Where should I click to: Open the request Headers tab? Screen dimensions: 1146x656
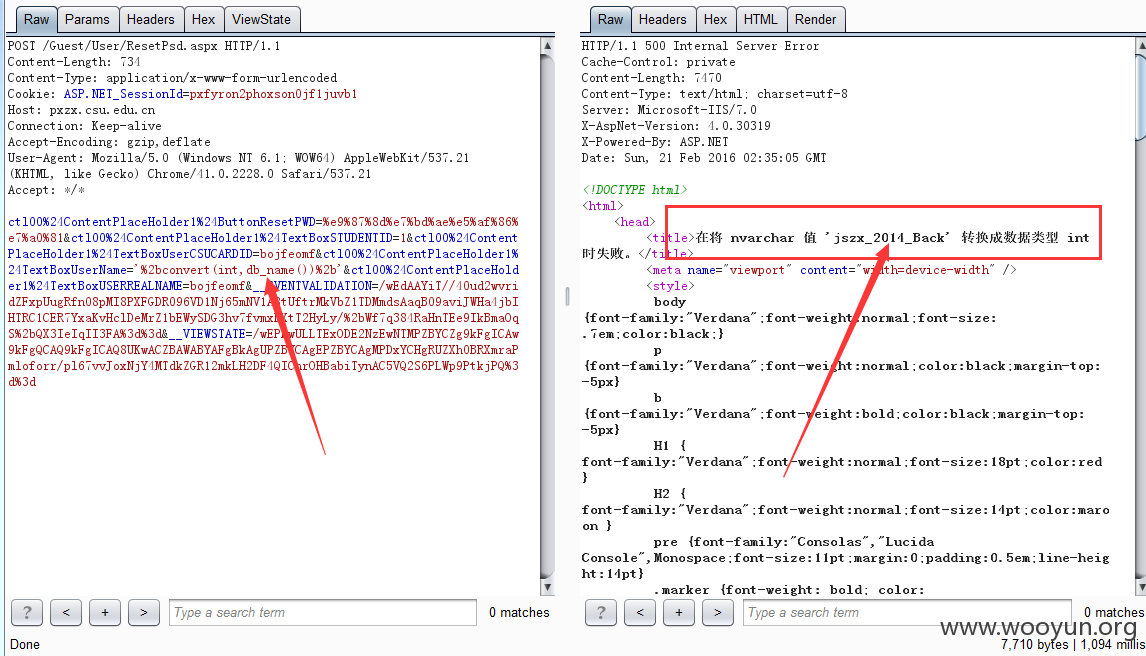[151, 20]
